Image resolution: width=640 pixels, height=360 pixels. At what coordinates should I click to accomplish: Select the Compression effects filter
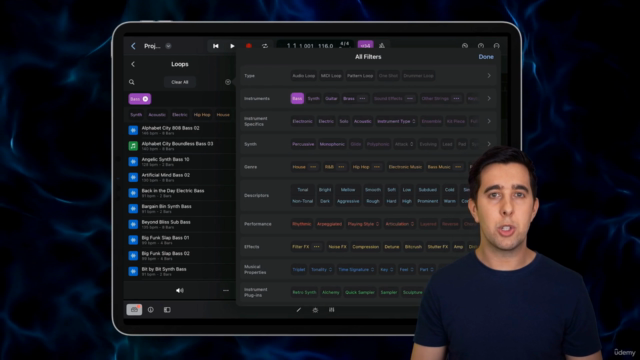(x=365, y=247)
